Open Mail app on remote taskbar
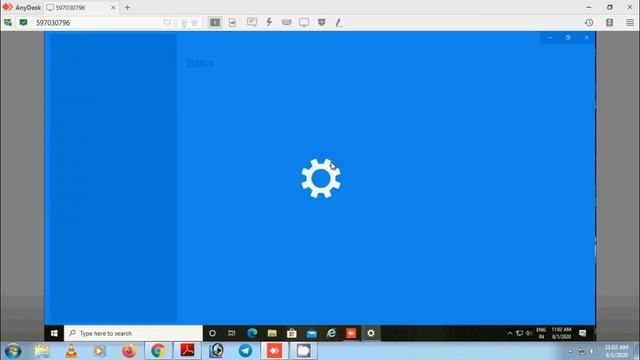The width and height of the screenshot is (640, 360). click(x=311, y=333)
